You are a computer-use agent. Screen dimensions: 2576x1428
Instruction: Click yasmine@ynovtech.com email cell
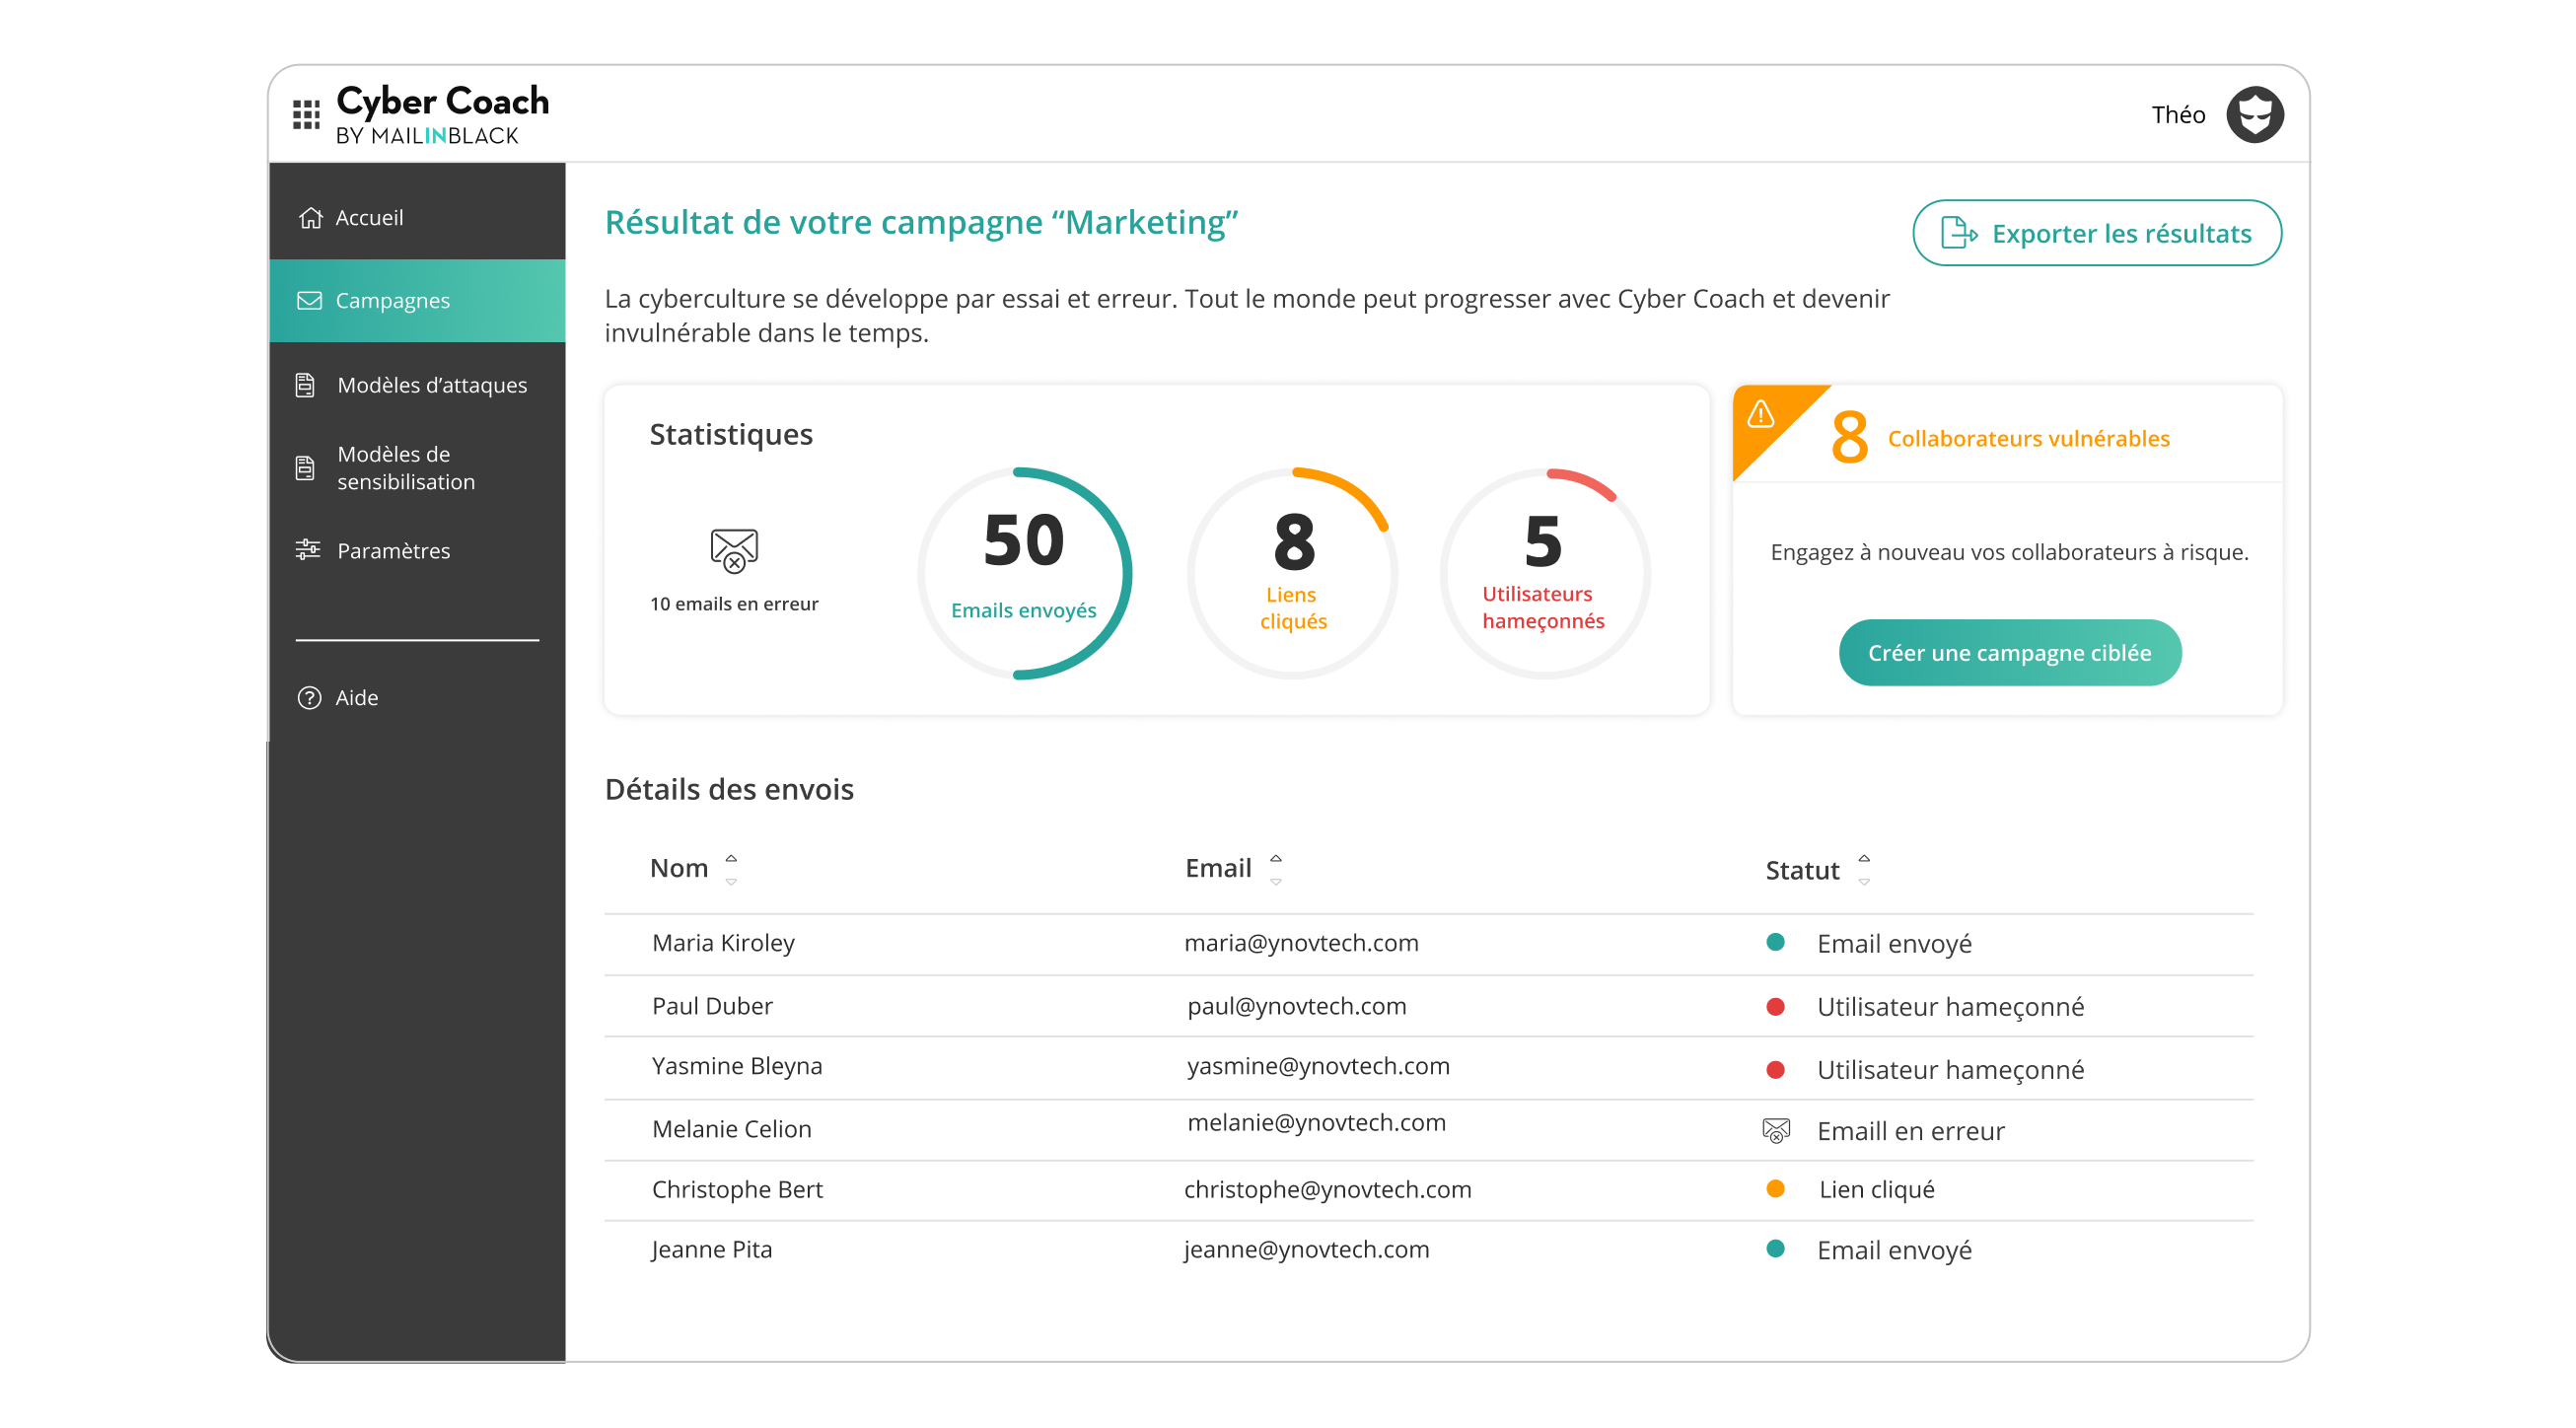coord(1318,1066)
